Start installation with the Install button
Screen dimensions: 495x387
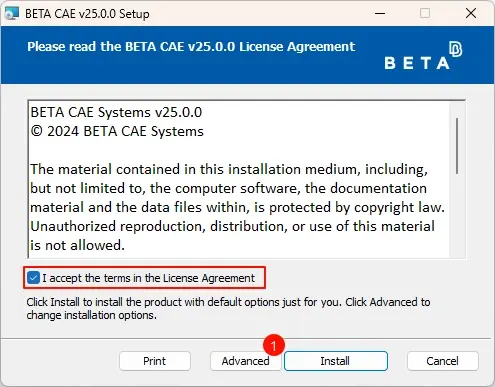(336, 361)
